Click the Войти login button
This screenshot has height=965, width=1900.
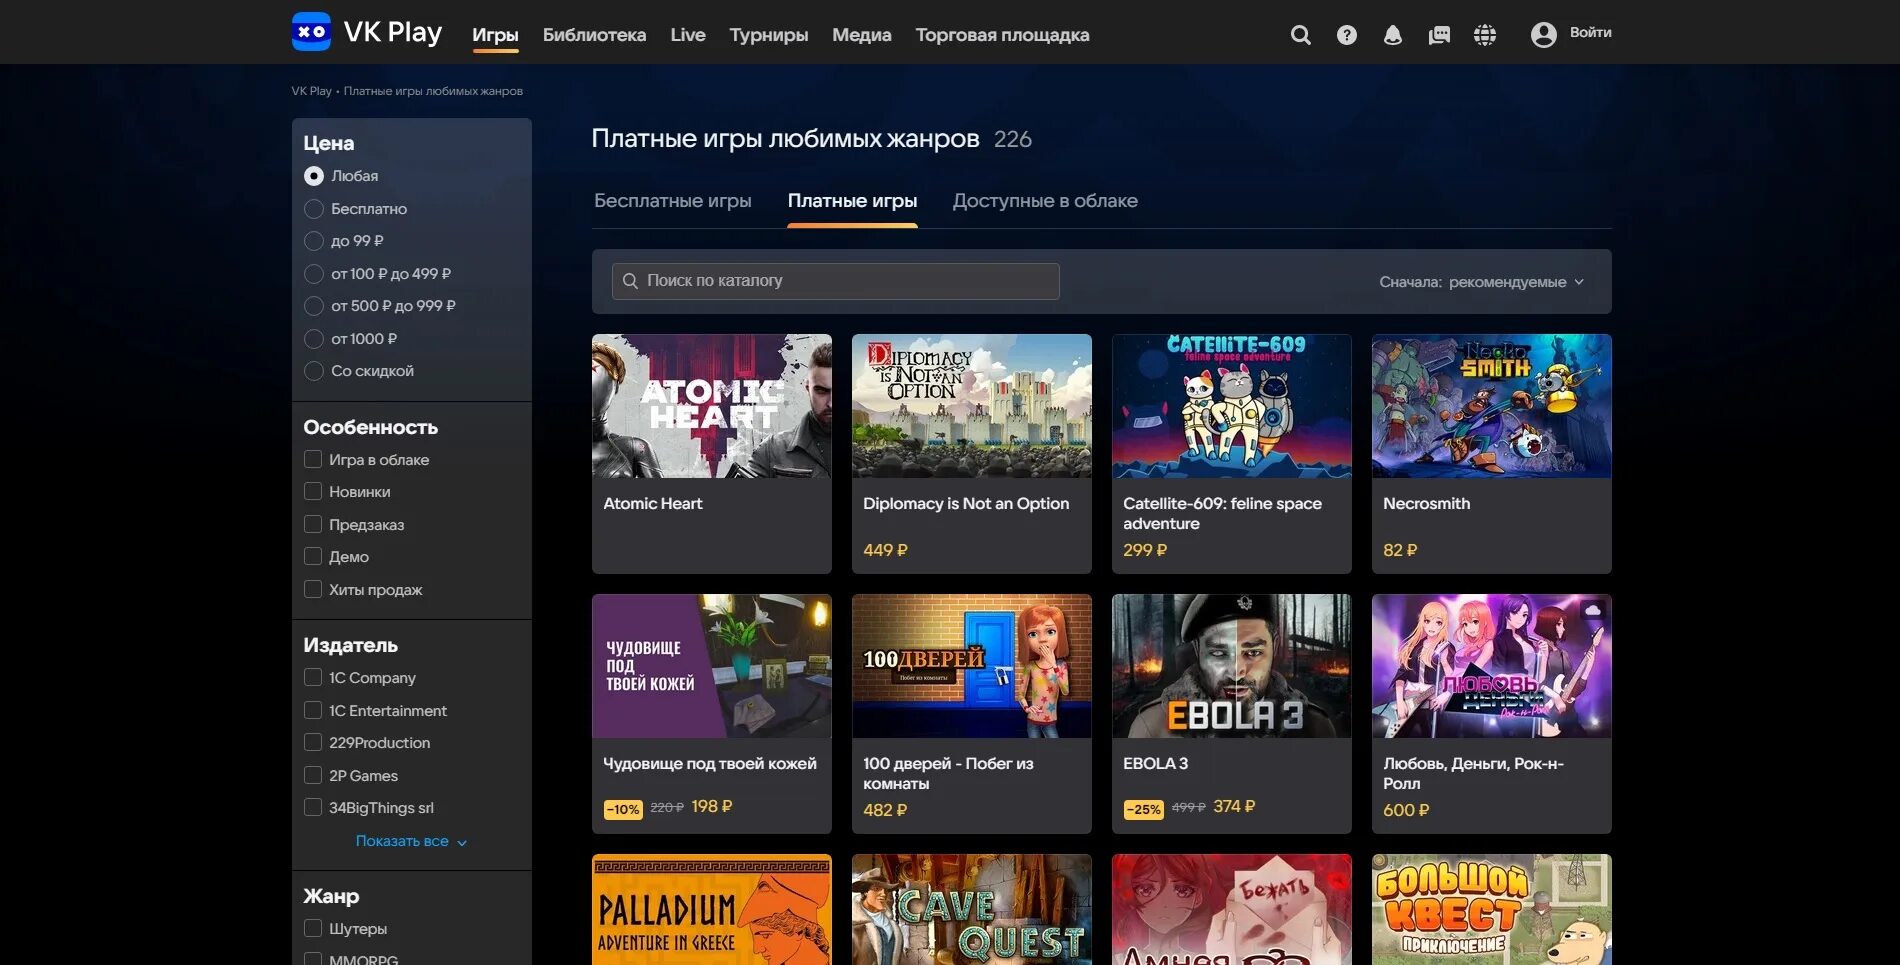pos(1590,33)
